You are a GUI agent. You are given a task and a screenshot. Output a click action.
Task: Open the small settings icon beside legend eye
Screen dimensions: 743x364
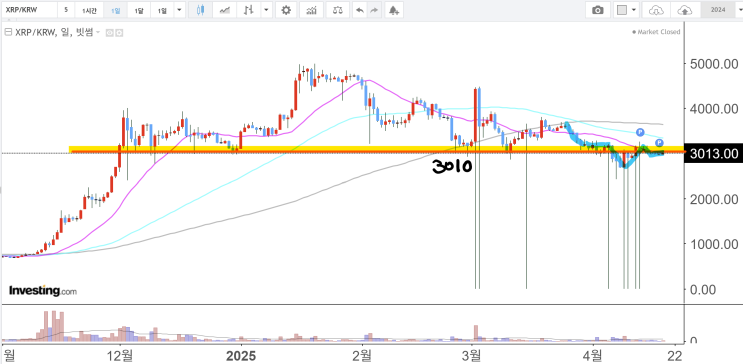click(119, 33)
